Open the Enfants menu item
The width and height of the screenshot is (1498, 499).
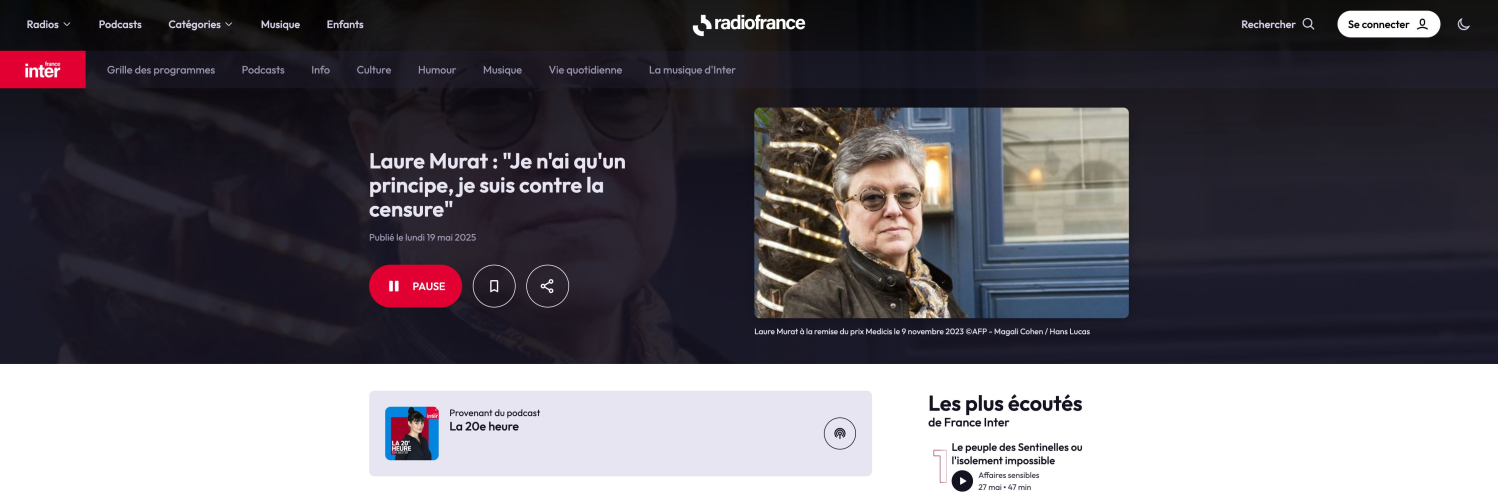coord(345,24)
